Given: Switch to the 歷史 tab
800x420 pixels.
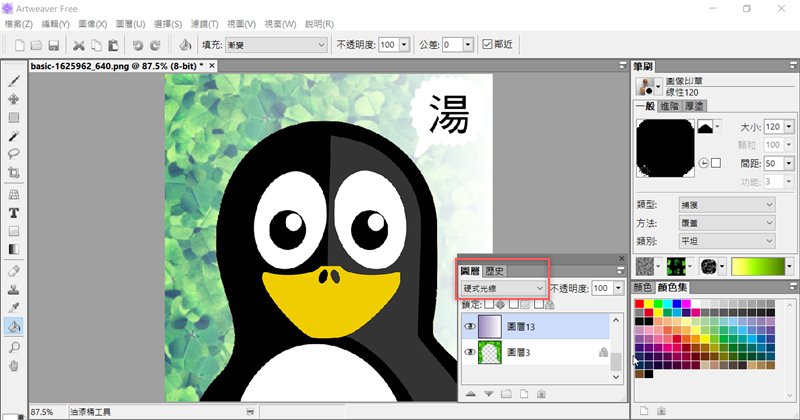Looking at the screenshot, I should (494, 271).
